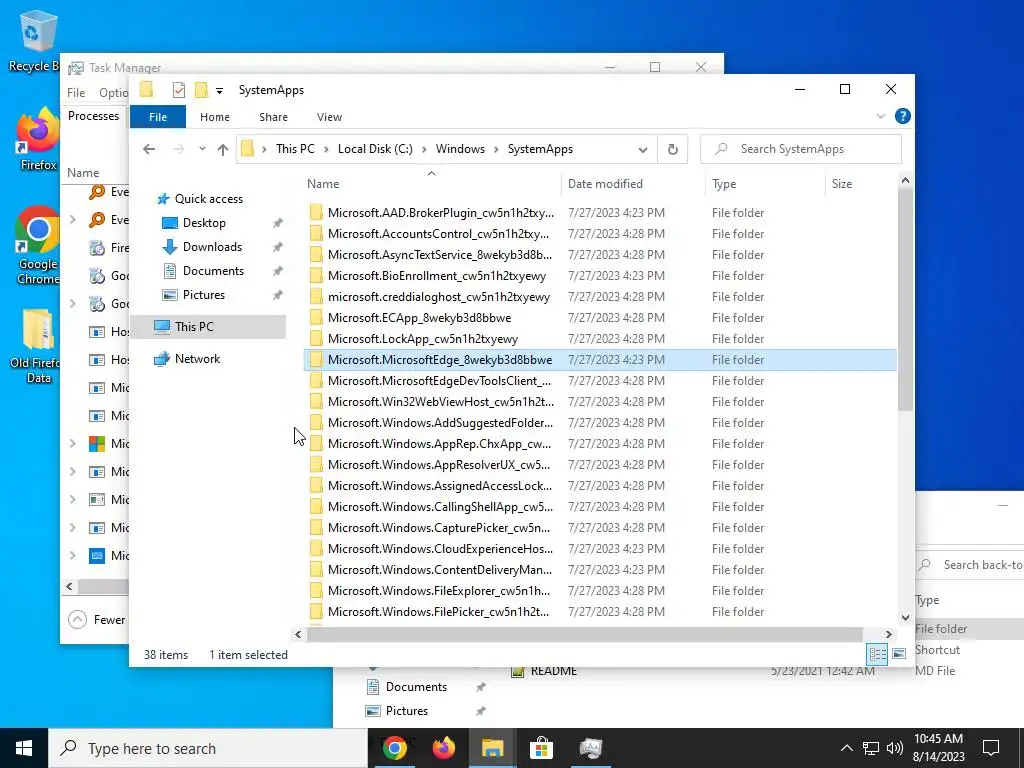The image size is (1024, 768).
Task: Click Windows breadcrumb in address bar
Action: click(x=460, y=149)
